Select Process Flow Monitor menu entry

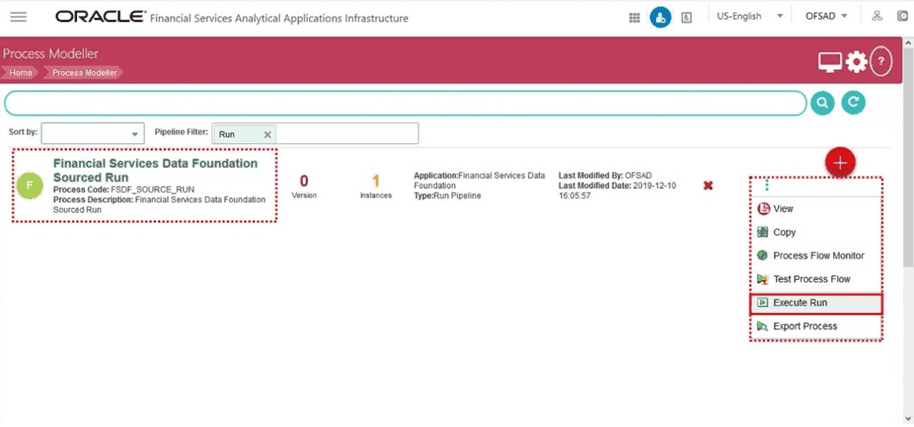pos(815,255)
